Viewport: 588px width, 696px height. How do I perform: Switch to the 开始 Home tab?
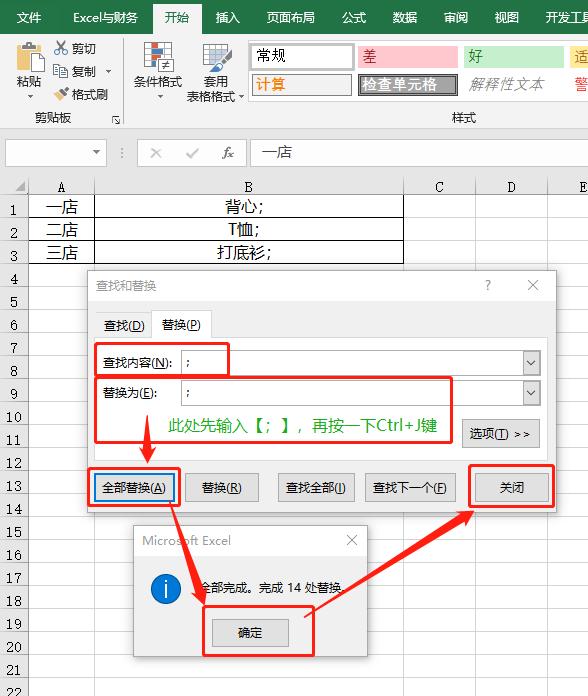click(177, 17)
